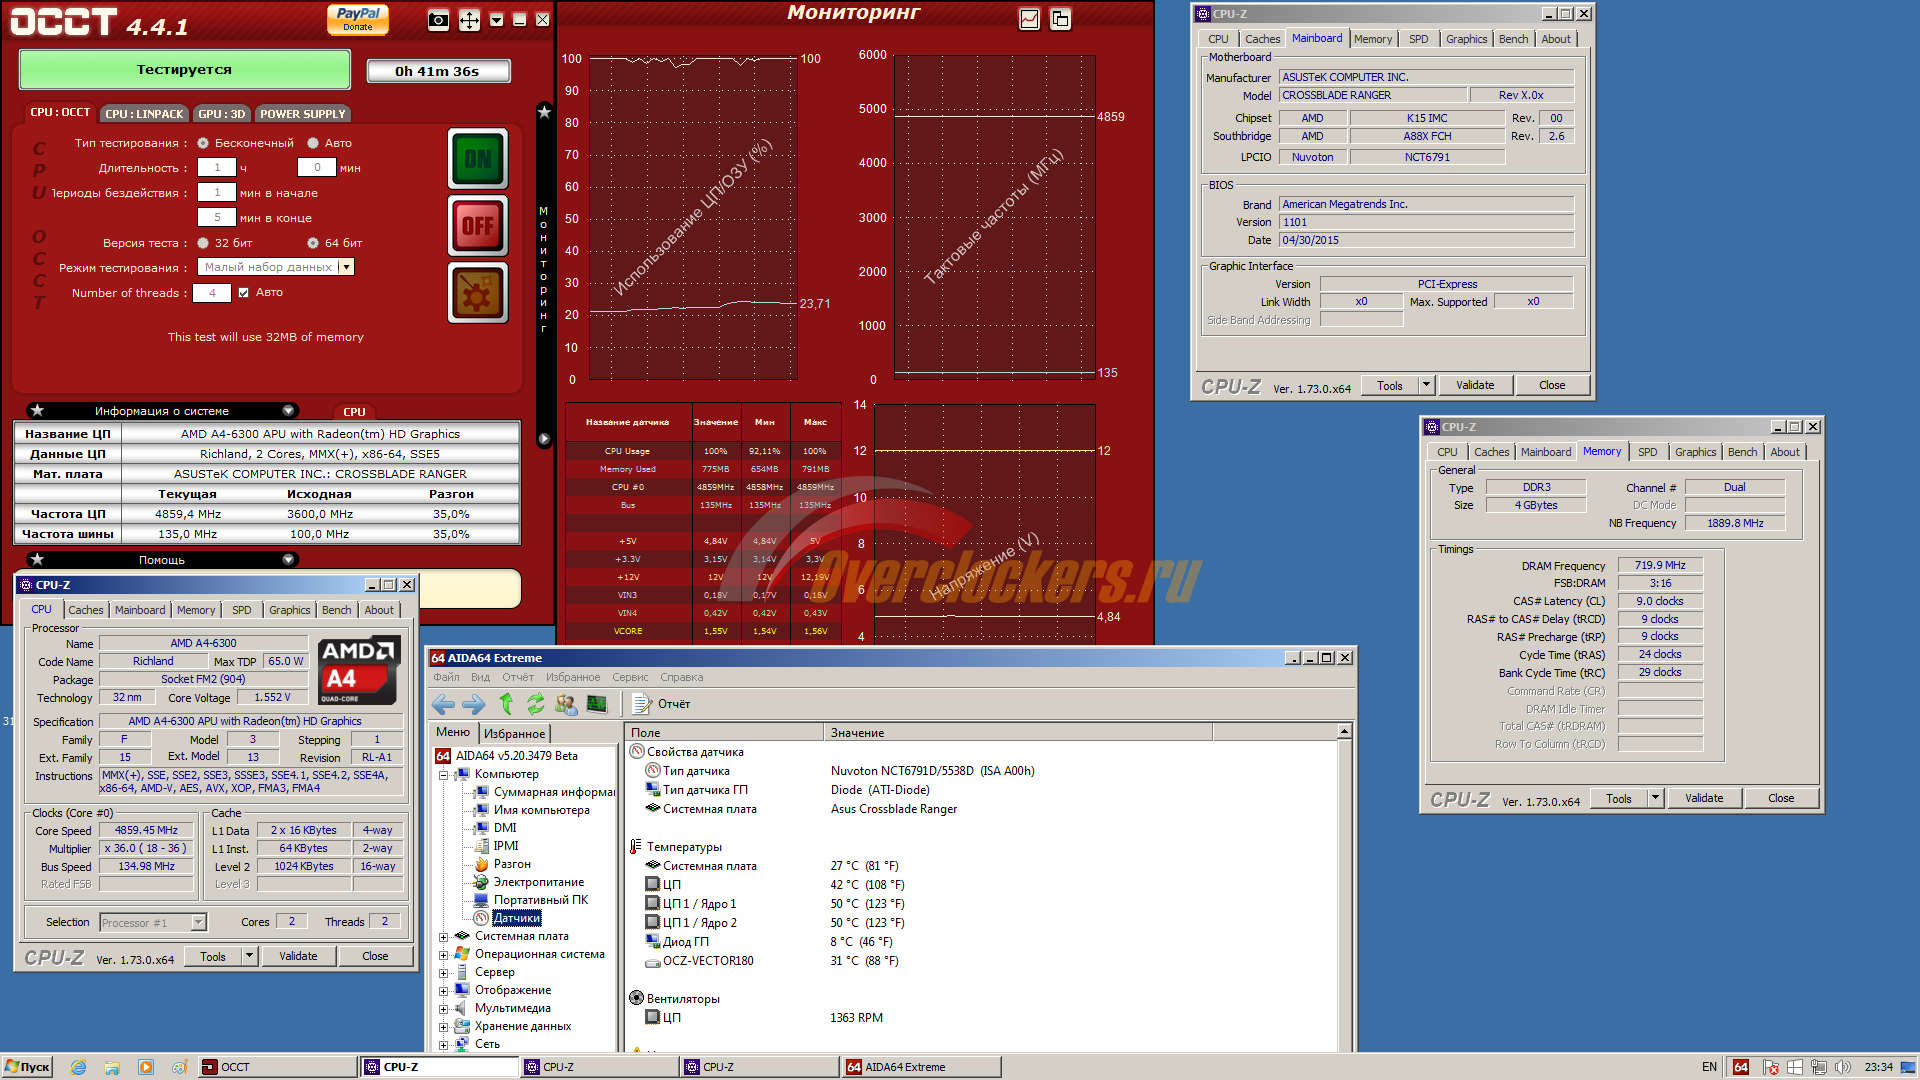Click AIDA64 Refresh green arrows icon
This screenshot has height=1080, width=1920.
536,704
